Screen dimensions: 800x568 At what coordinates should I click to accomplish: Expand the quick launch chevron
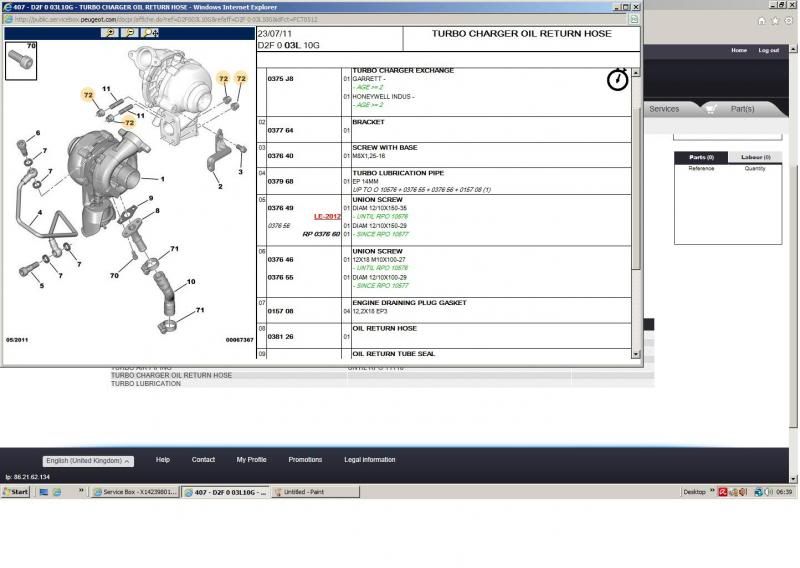pyautogui.click(x=81, y=491)
